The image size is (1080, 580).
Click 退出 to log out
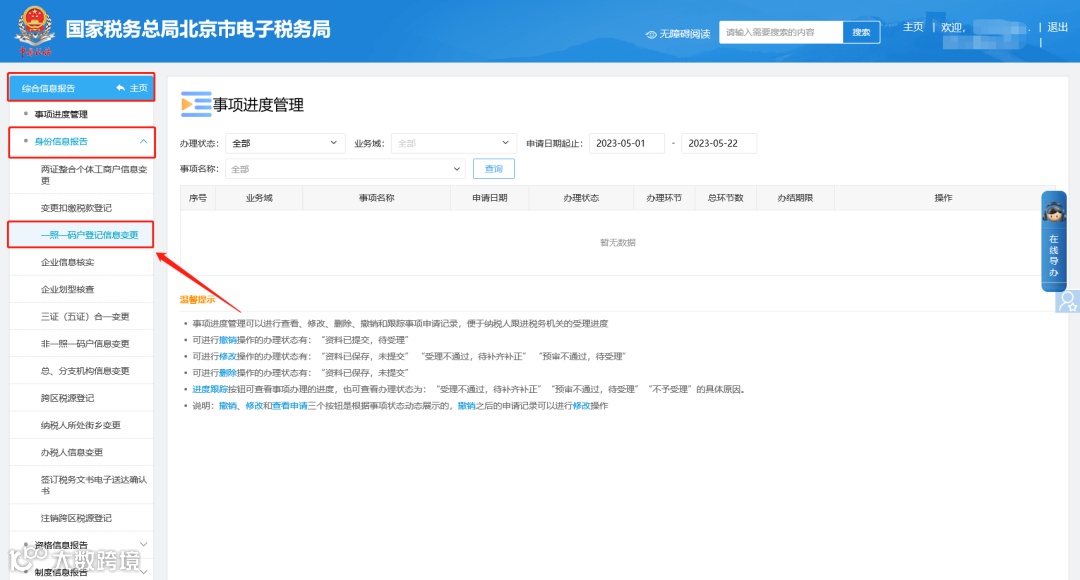1057,27
